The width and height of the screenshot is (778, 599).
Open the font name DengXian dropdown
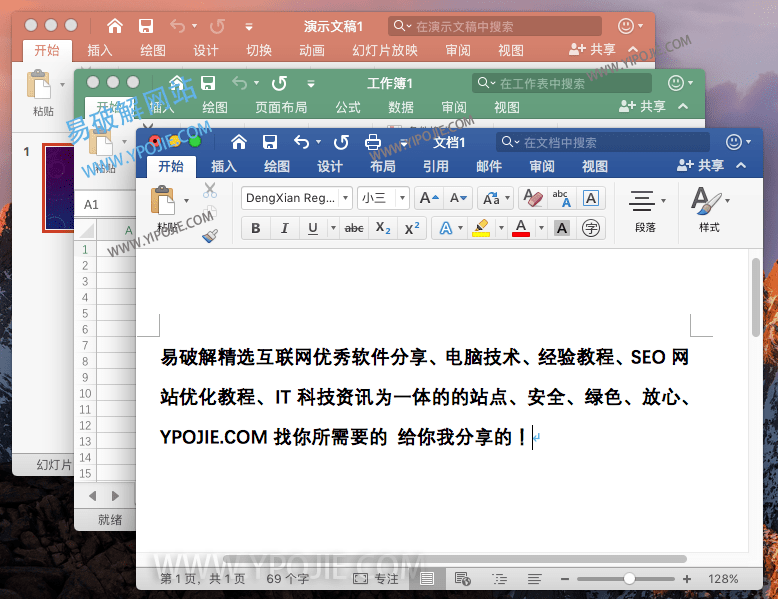tap(346, 198)
